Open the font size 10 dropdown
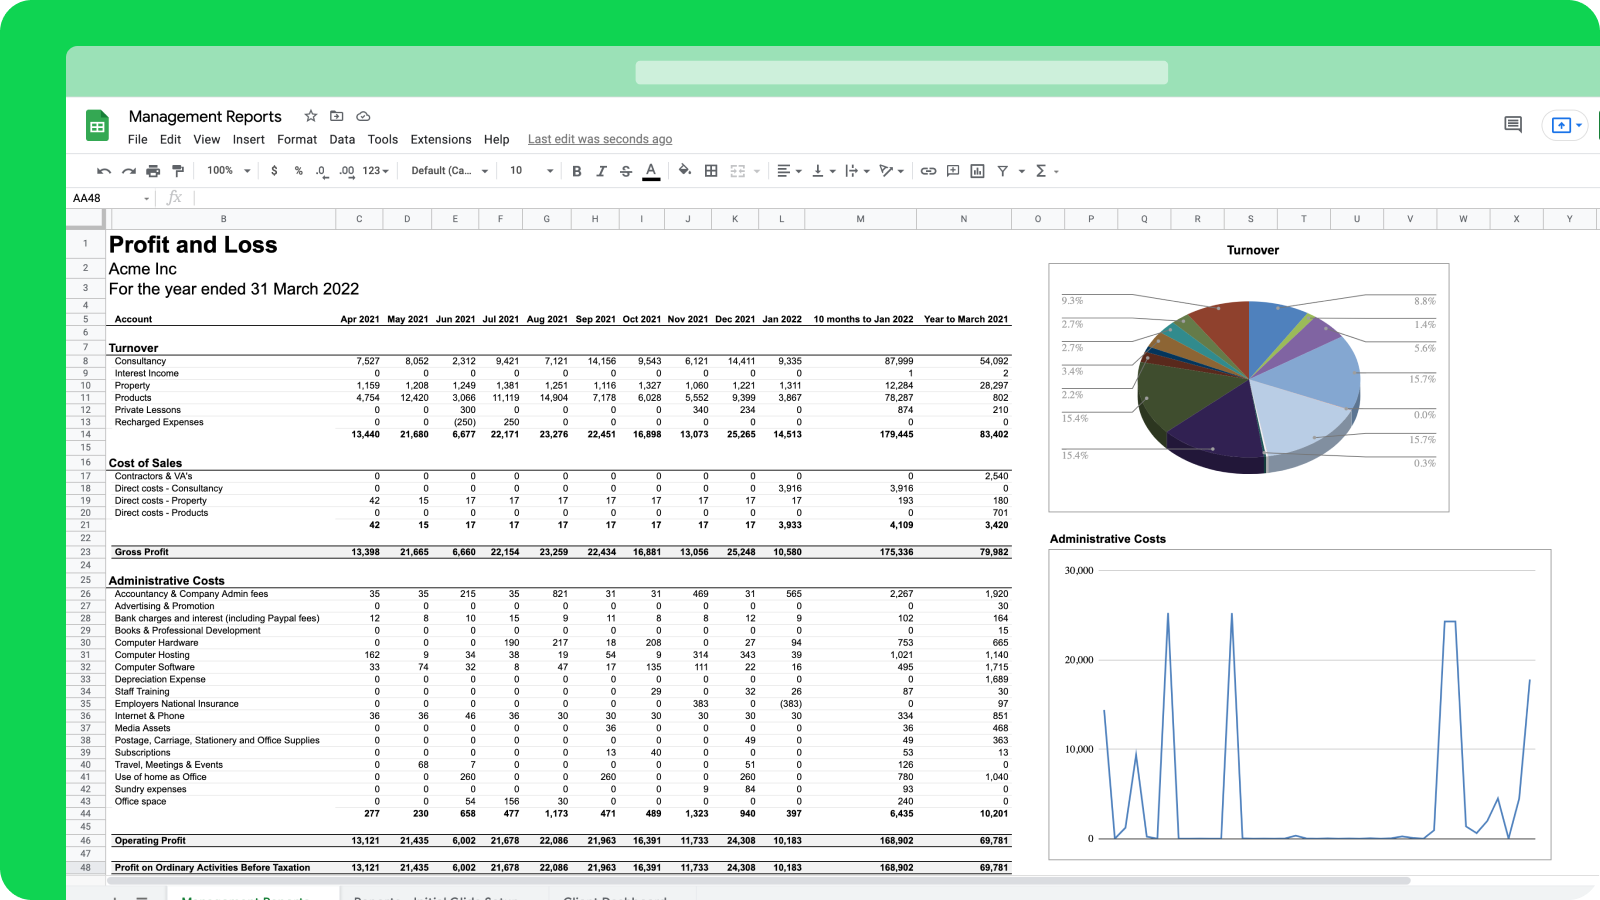The image size is (1600, 900). point(531,171)
